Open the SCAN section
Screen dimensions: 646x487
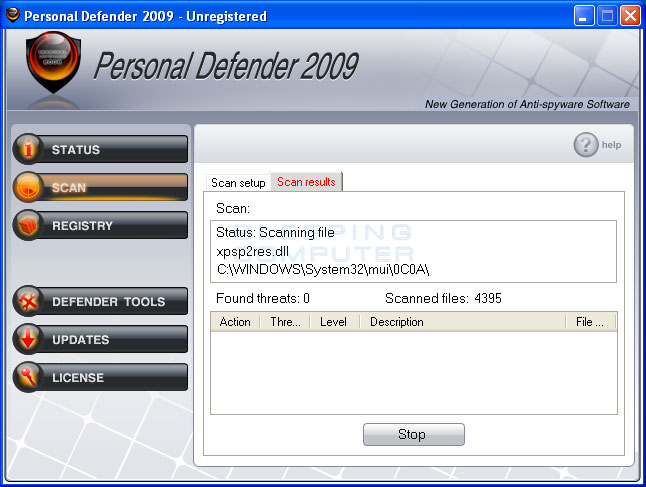click(x=100, y=187)
